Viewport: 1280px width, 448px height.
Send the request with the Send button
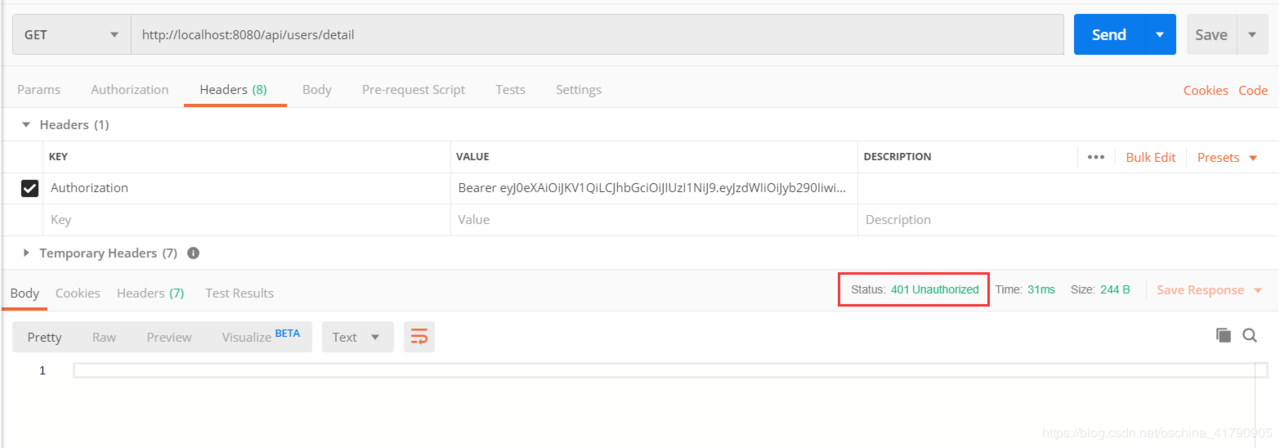(x=1109, y=34)
